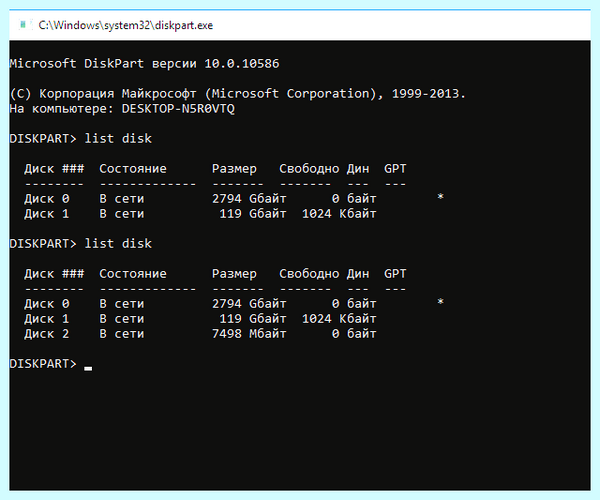Screen dimensions: 600x500
Task: Click 'Диск 1' label in the first disk list
Action: pos(47,213)
